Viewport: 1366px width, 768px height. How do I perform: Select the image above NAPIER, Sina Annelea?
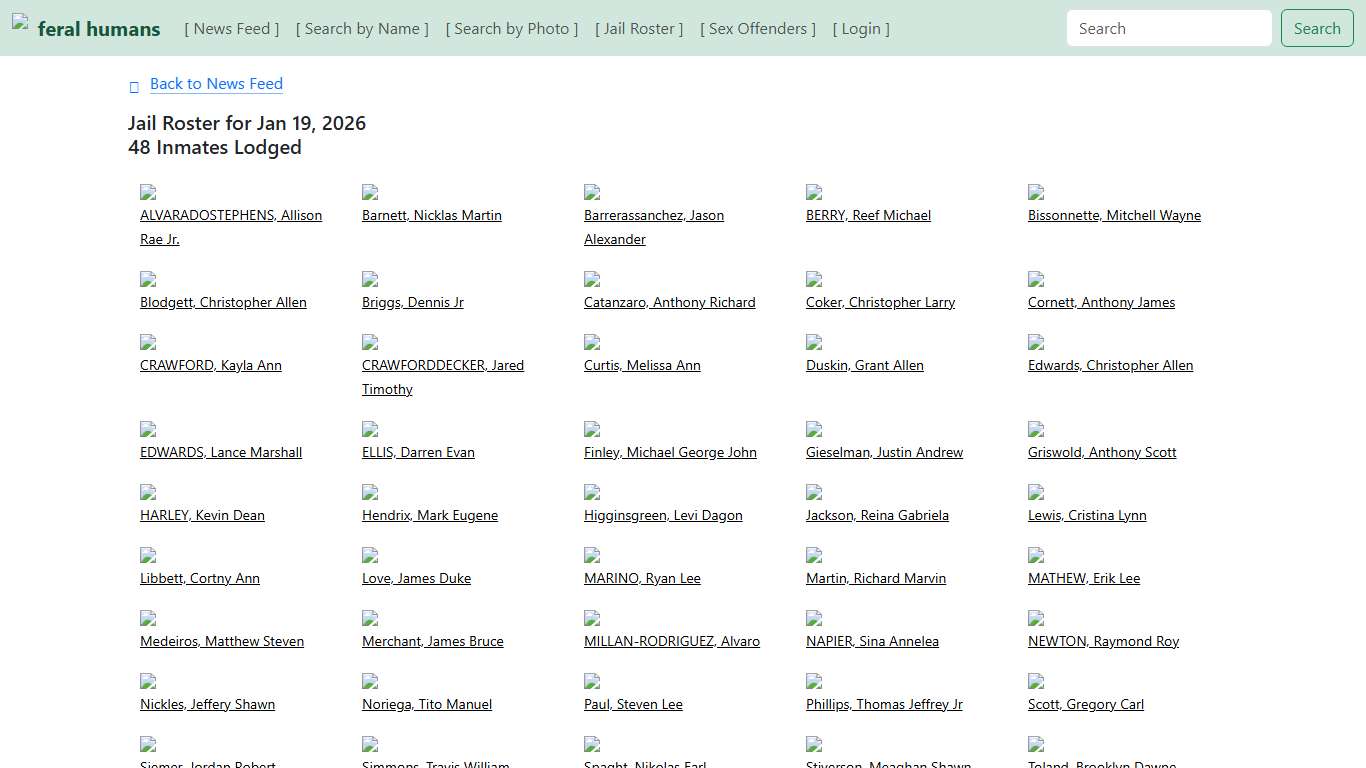pos(814,618)
